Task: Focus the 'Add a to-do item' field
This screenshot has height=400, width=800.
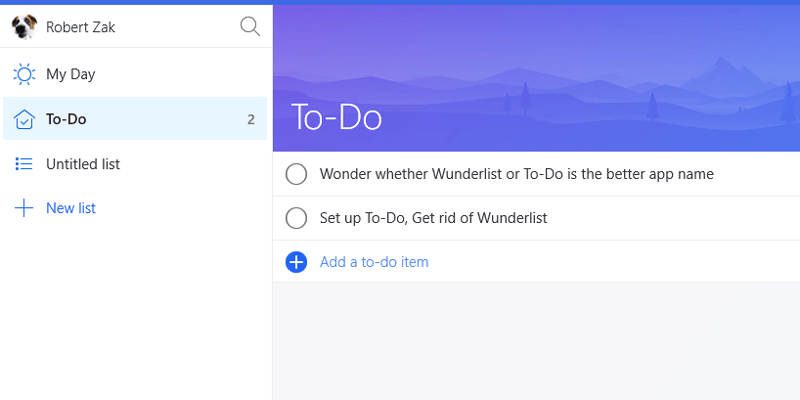Action: pos(374,262)
